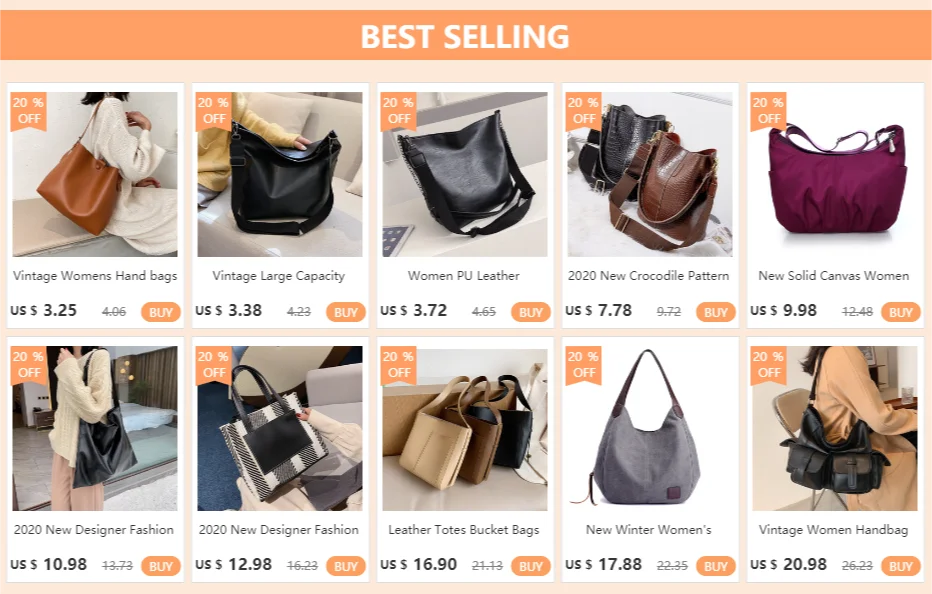Click BUY for the US $12.98 tote
This screenshot has width=932, height=594.
pos(345,566)
